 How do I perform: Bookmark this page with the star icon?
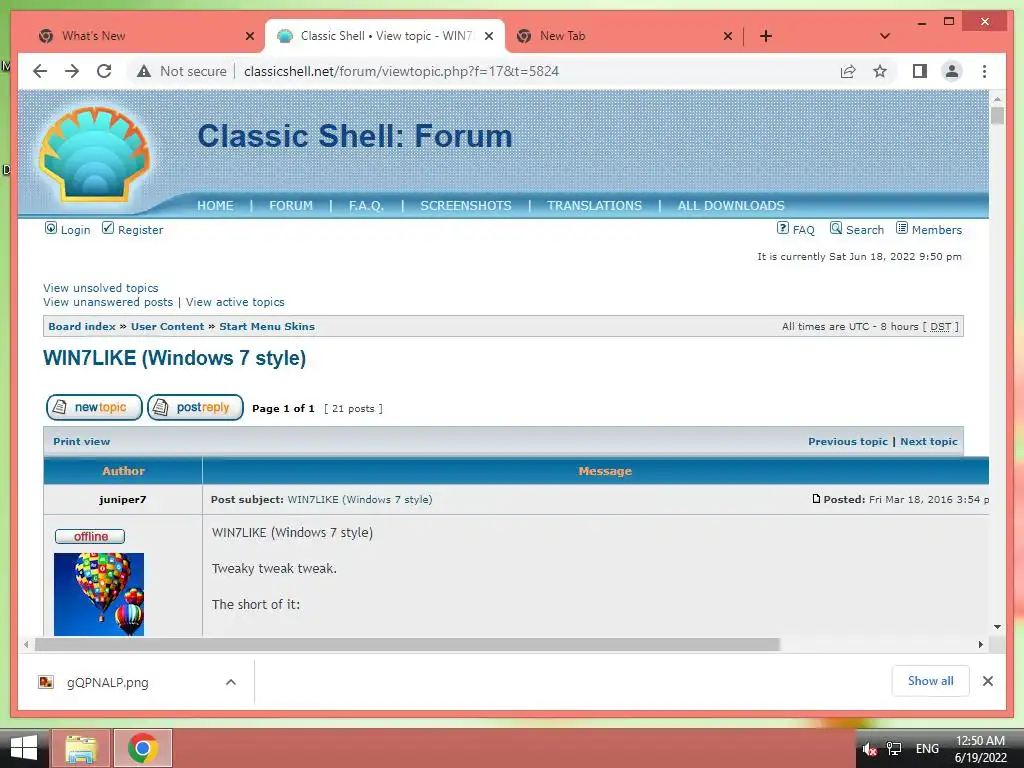(x=880, y=71)
